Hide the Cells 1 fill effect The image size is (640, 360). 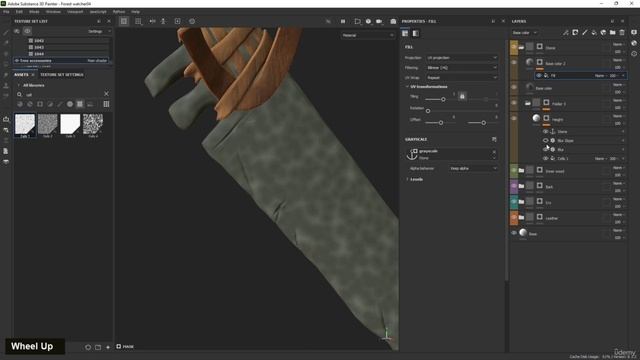click(545, 158)
